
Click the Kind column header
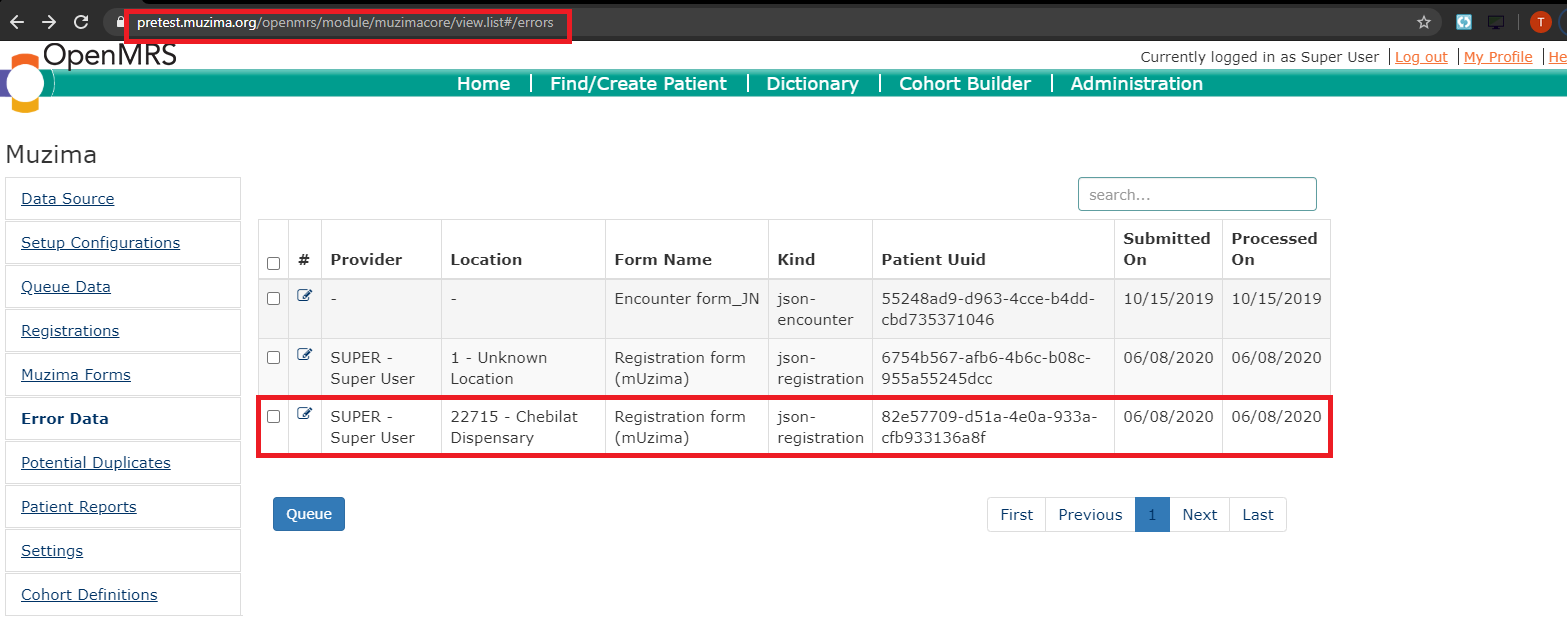[x=796, y=260]
